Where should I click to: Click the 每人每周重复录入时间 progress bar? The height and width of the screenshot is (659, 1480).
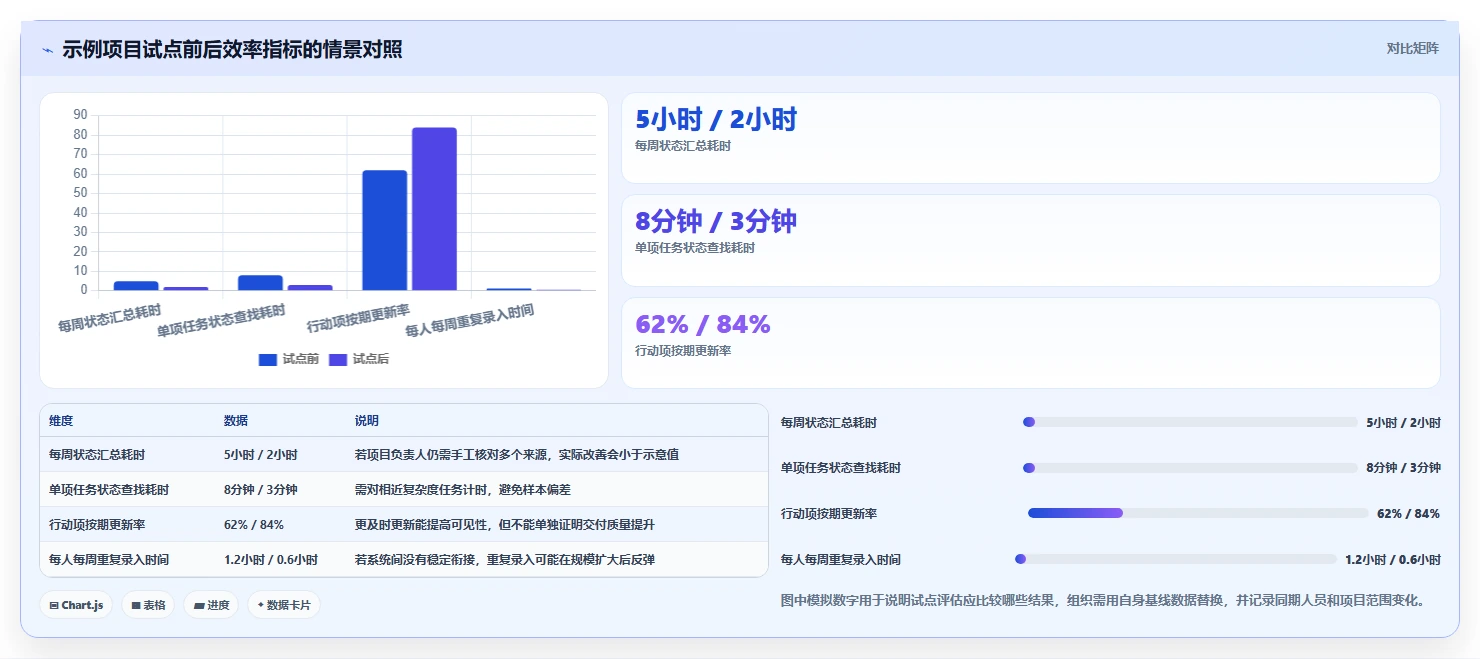tap(1175, 559)
